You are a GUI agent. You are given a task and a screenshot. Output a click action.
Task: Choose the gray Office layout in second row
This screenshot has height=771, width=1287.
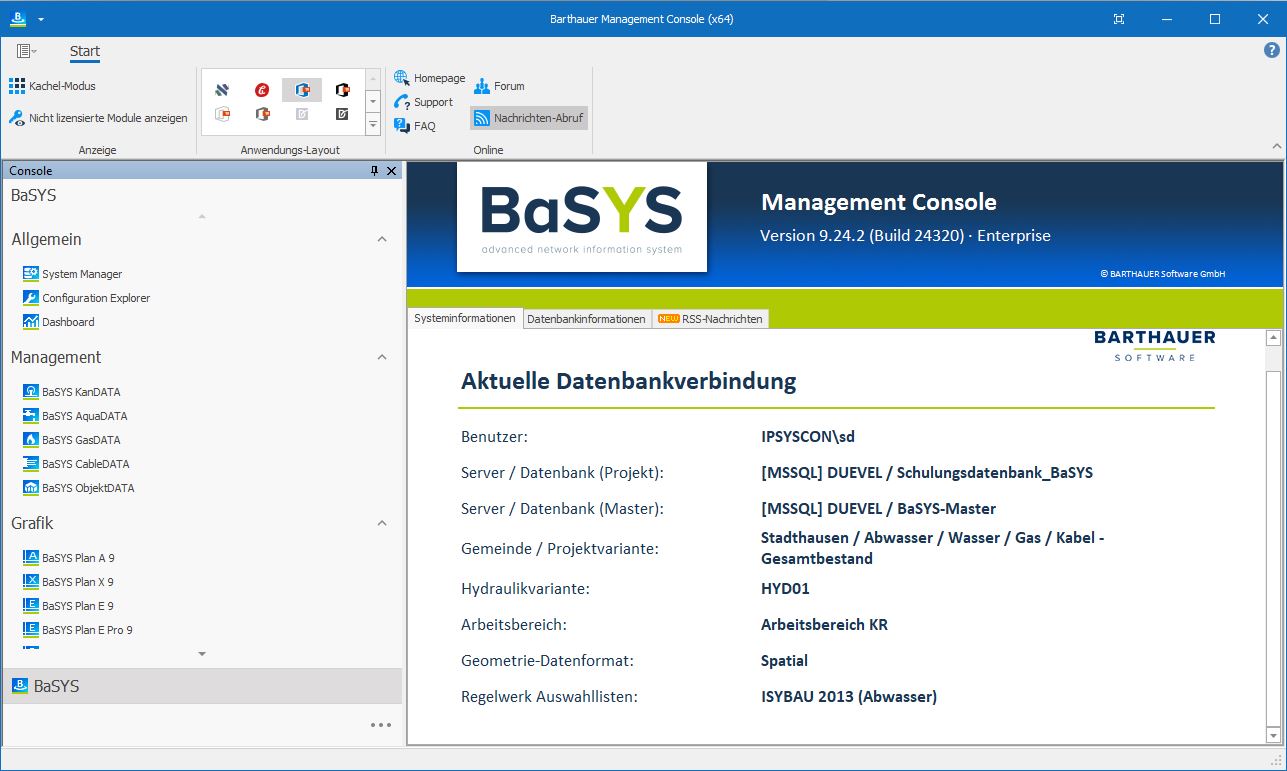(262, 114)
